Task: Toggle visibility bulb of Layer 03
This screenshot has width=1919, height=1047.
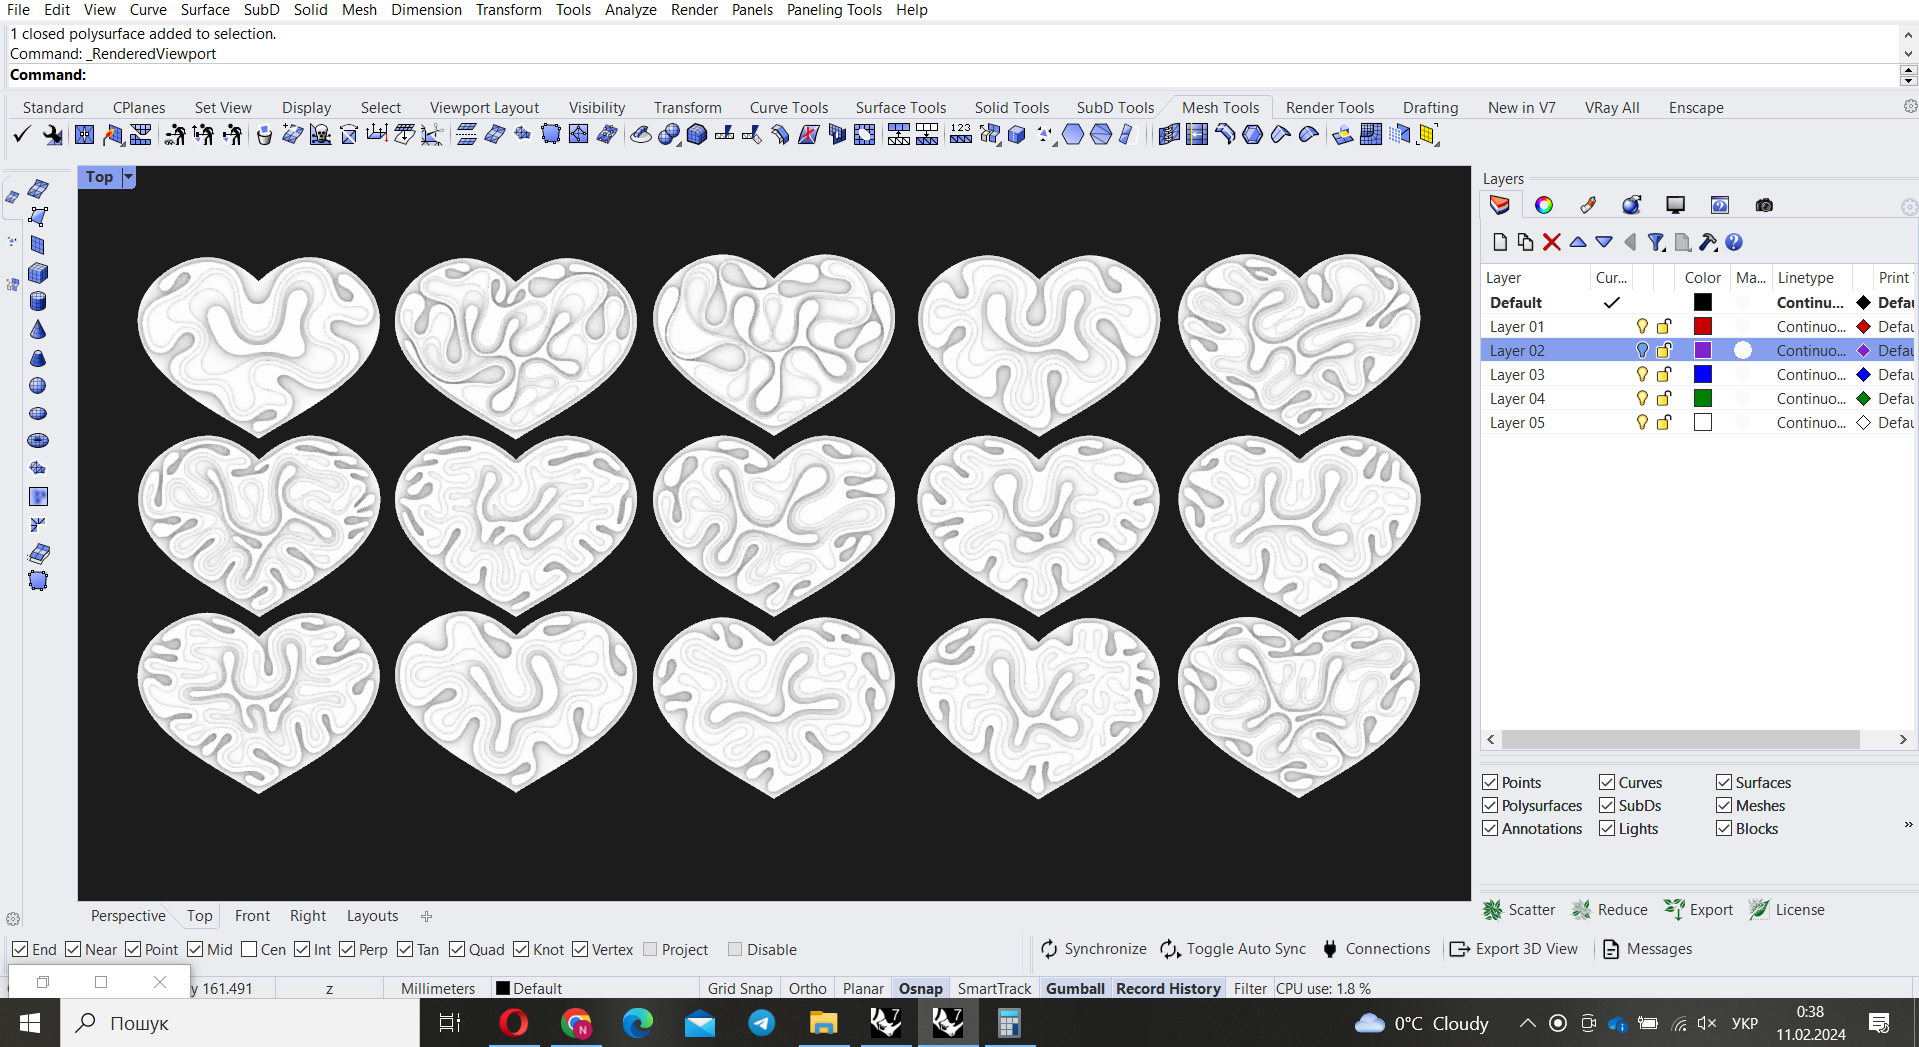Action: pos(1642,374)
